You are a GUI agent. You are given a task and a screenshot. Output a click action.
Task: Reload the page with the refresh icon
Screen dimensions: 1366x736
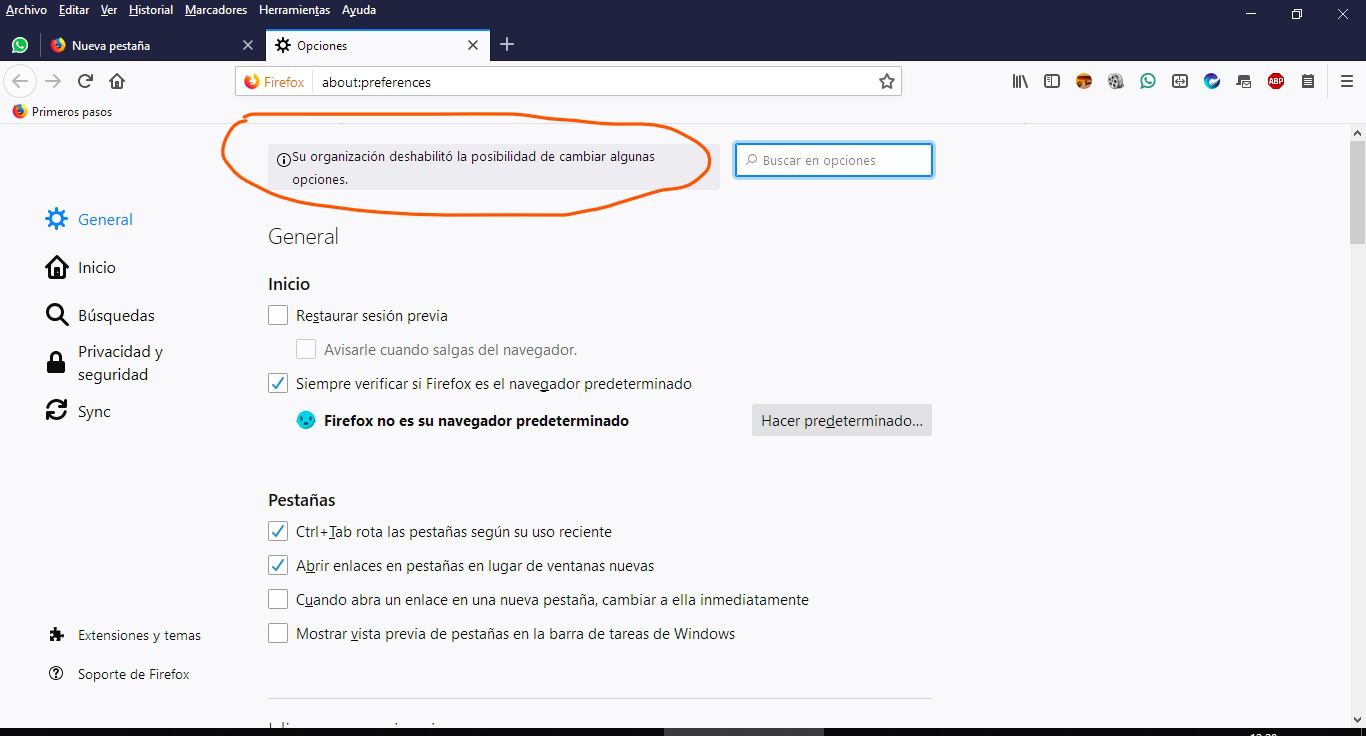[85, 81]
